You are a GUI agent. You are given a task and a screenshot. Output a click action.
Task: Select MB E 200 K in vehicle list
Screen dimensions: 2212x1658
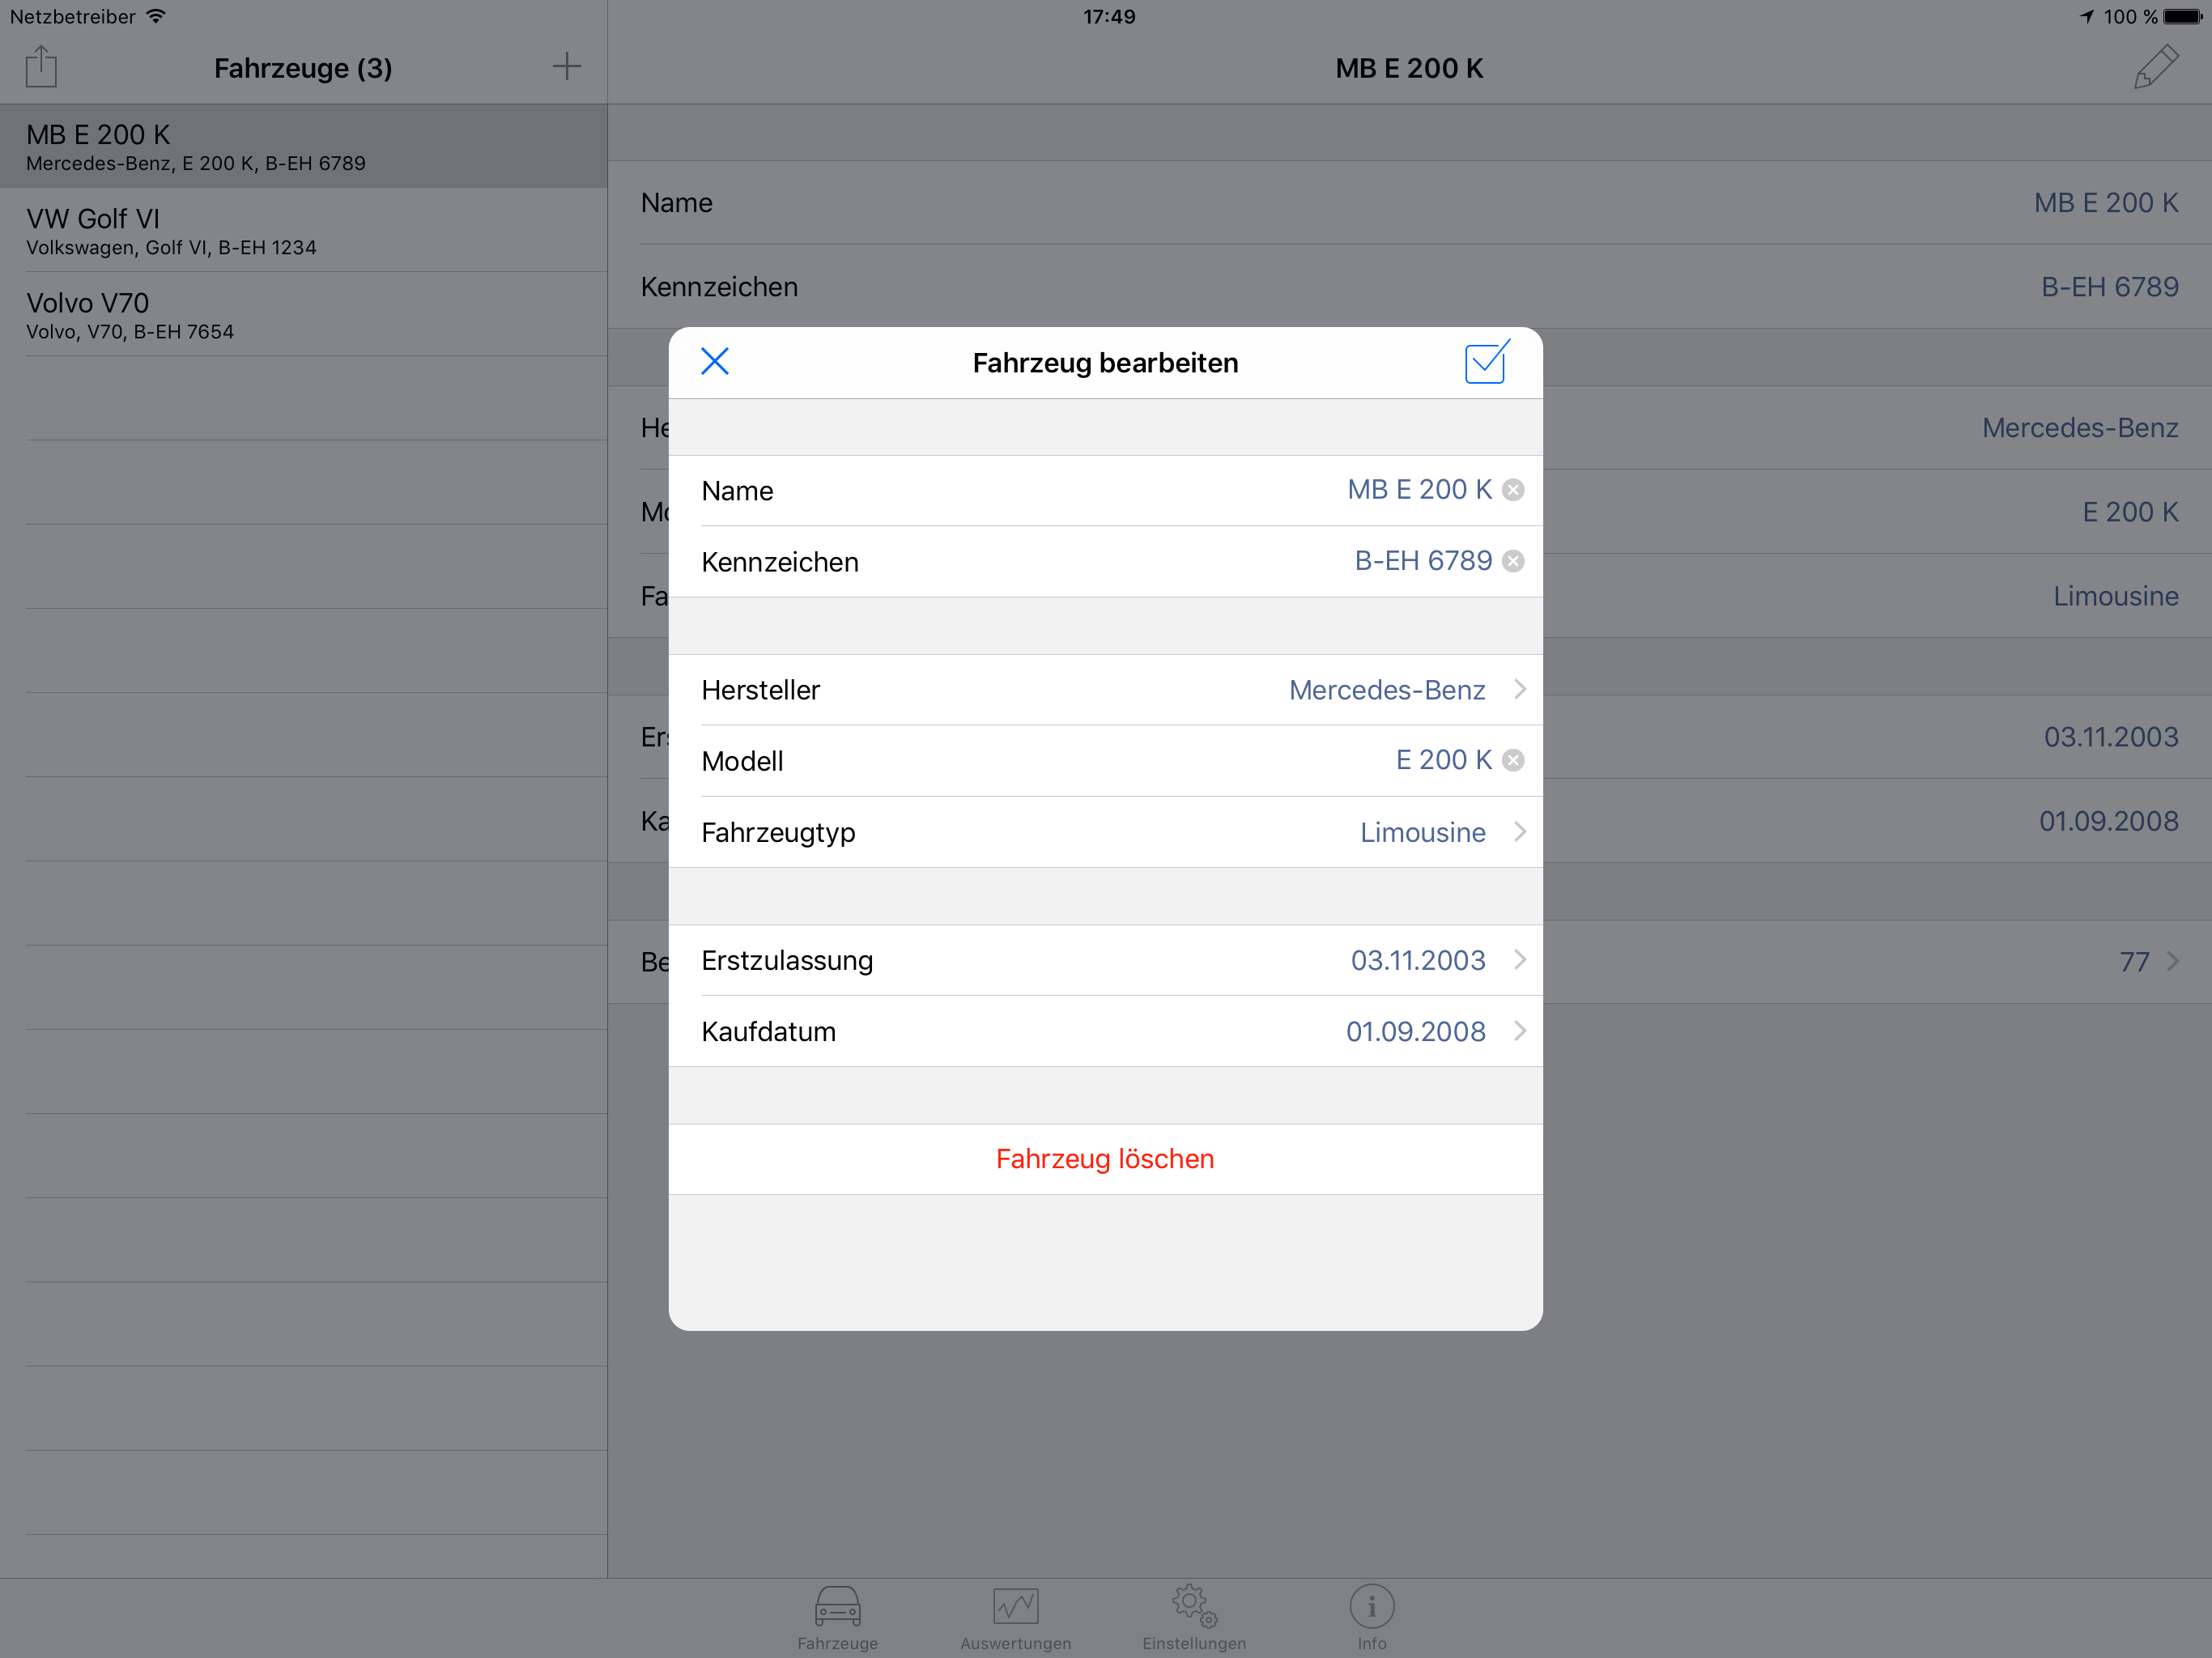point(303,146)
